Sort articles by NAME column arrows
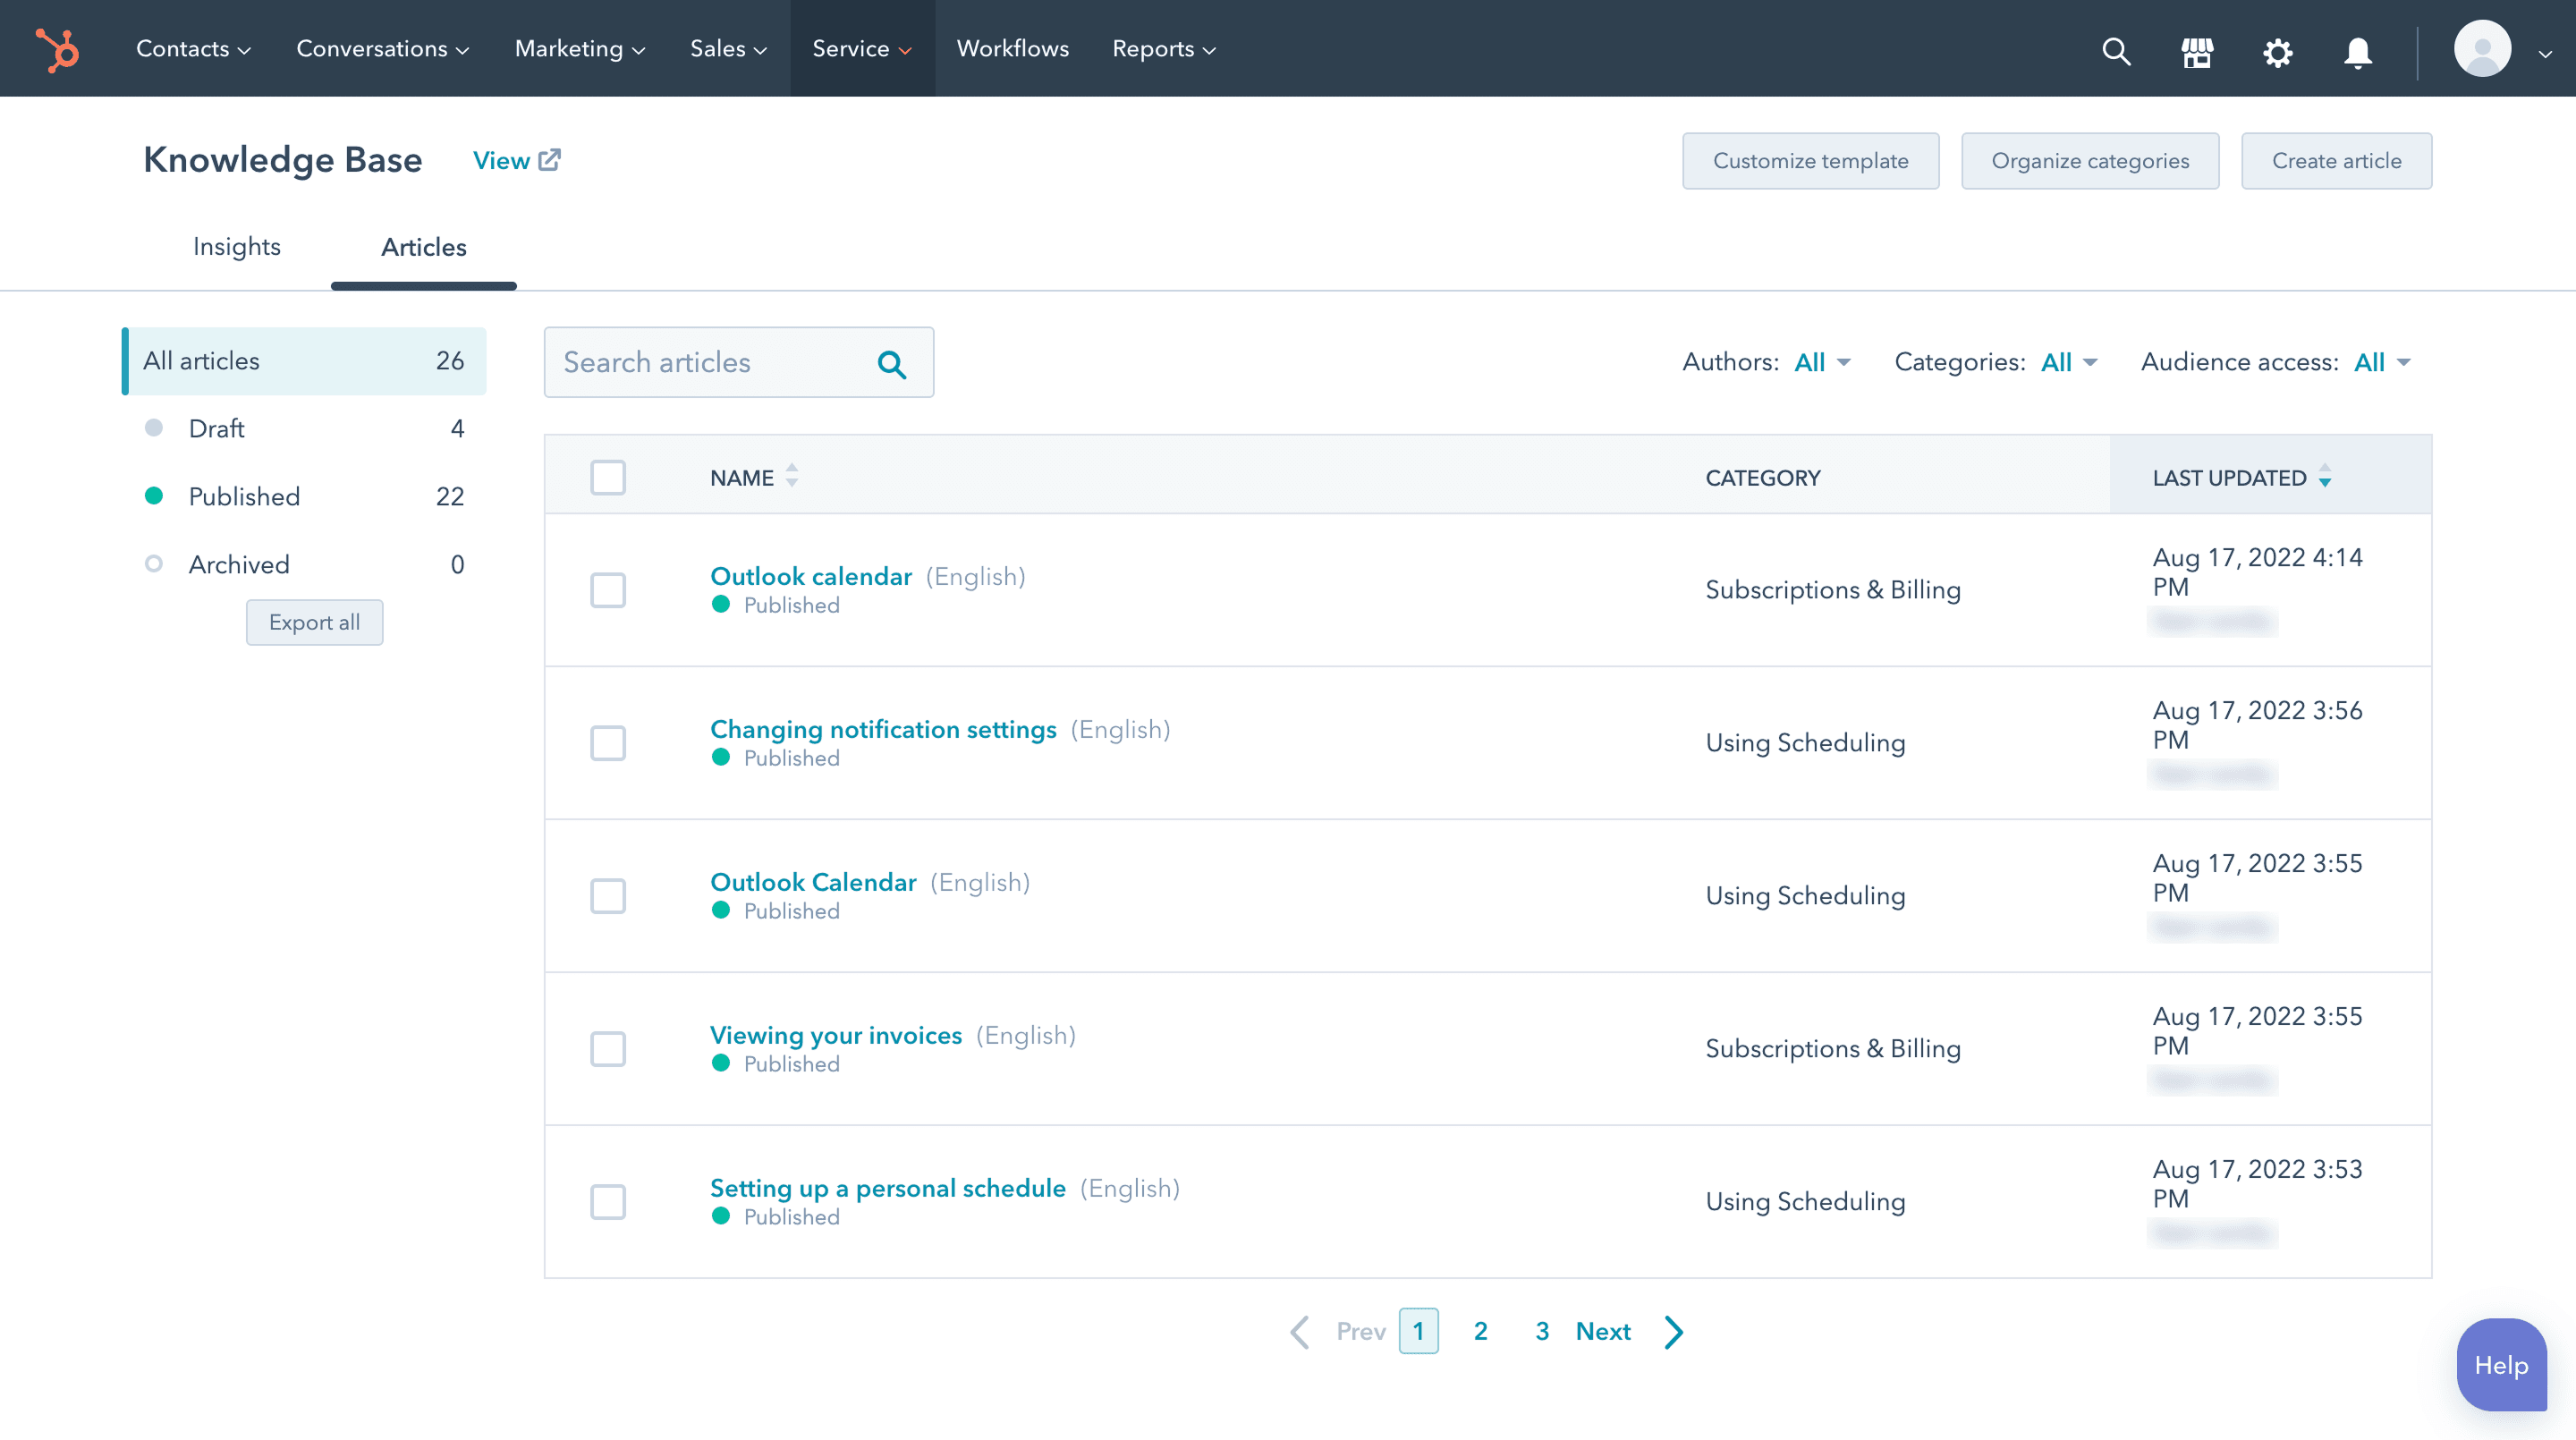 pyautogui.click(x=791, y=476)
